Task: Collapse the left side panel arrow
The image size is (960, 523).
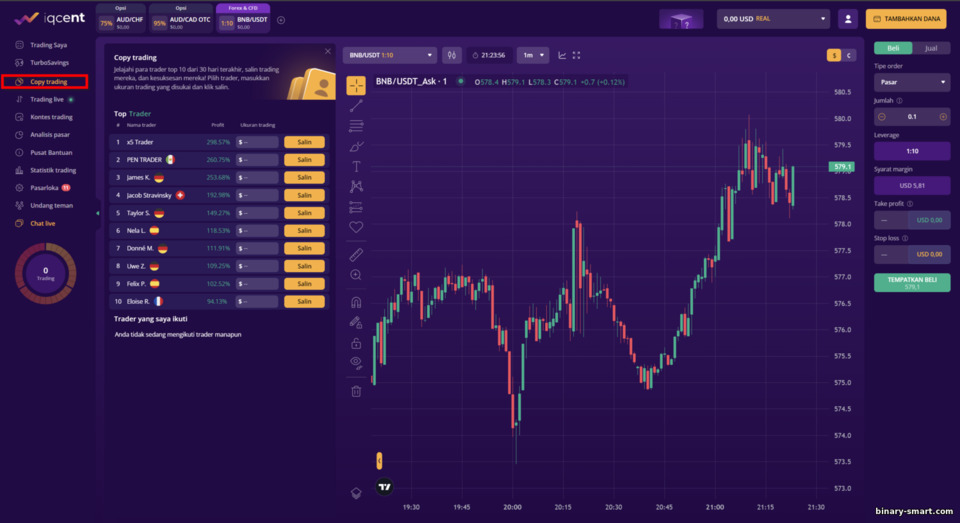Action: coord(97,213)
